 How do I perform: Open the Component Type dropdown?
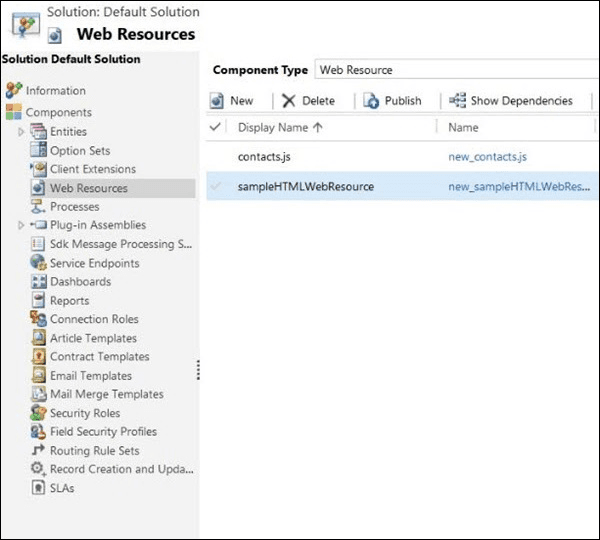(x=455, y=70)
